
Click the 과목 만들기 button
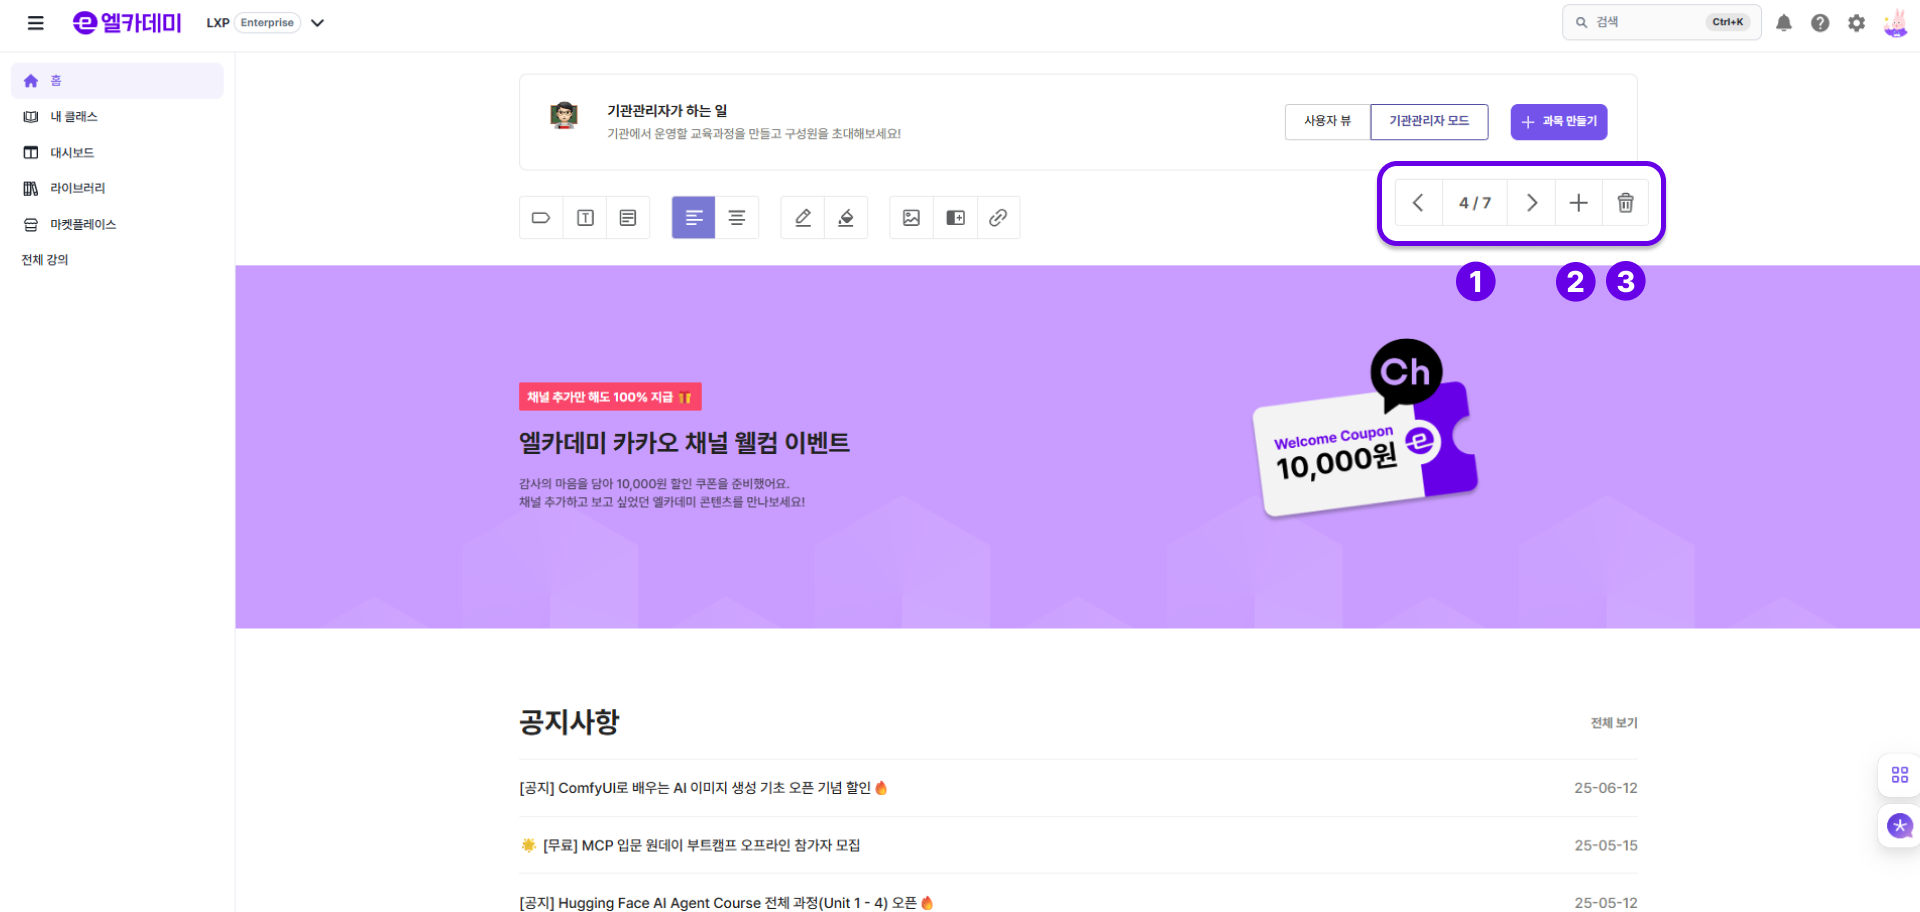click(x=1559, y=122)
